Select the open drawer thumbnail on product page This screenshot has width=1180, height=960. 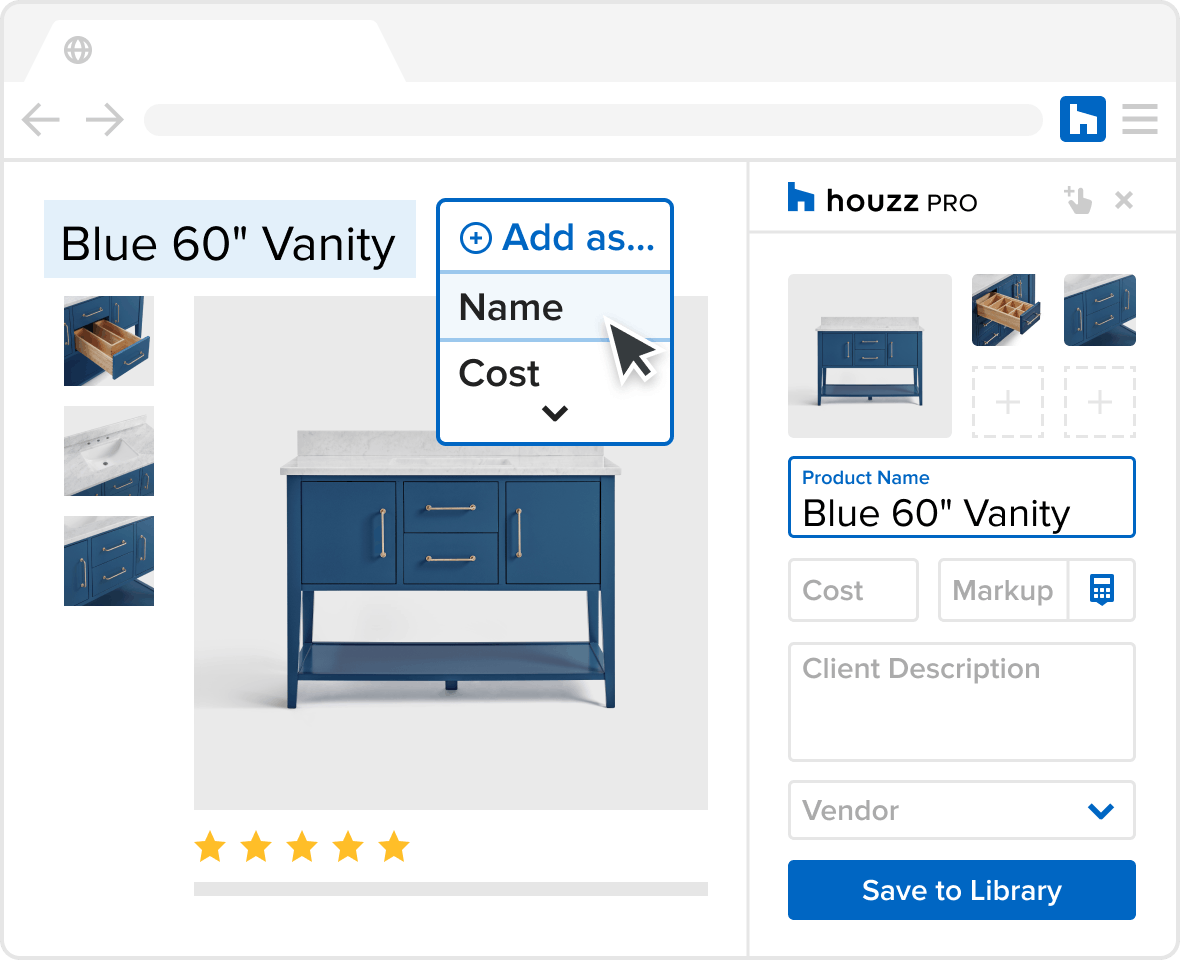pos(109,341)
